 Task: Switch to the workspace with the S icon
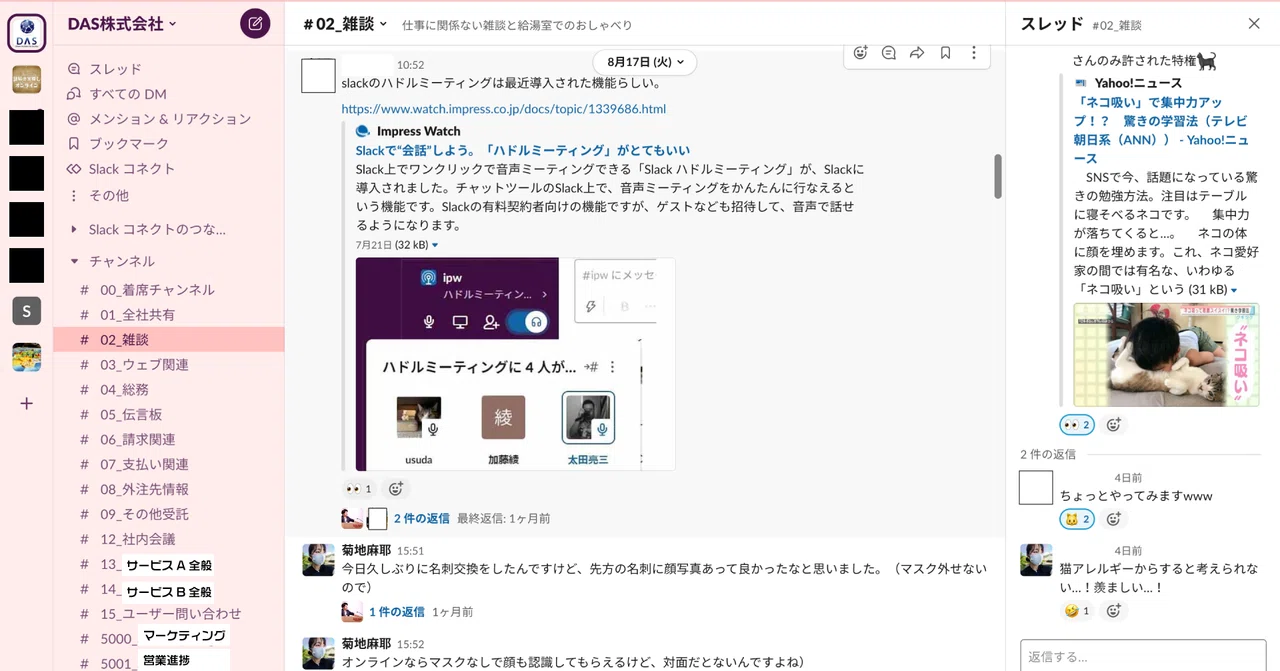pyautogui.click(x=27, y=311)
